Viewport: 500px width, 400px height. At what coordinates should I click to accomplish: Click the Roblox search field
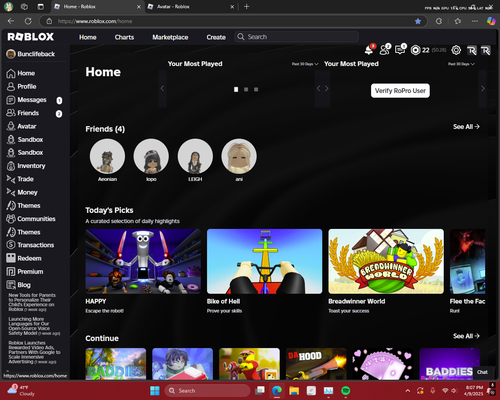coord(297,37)
